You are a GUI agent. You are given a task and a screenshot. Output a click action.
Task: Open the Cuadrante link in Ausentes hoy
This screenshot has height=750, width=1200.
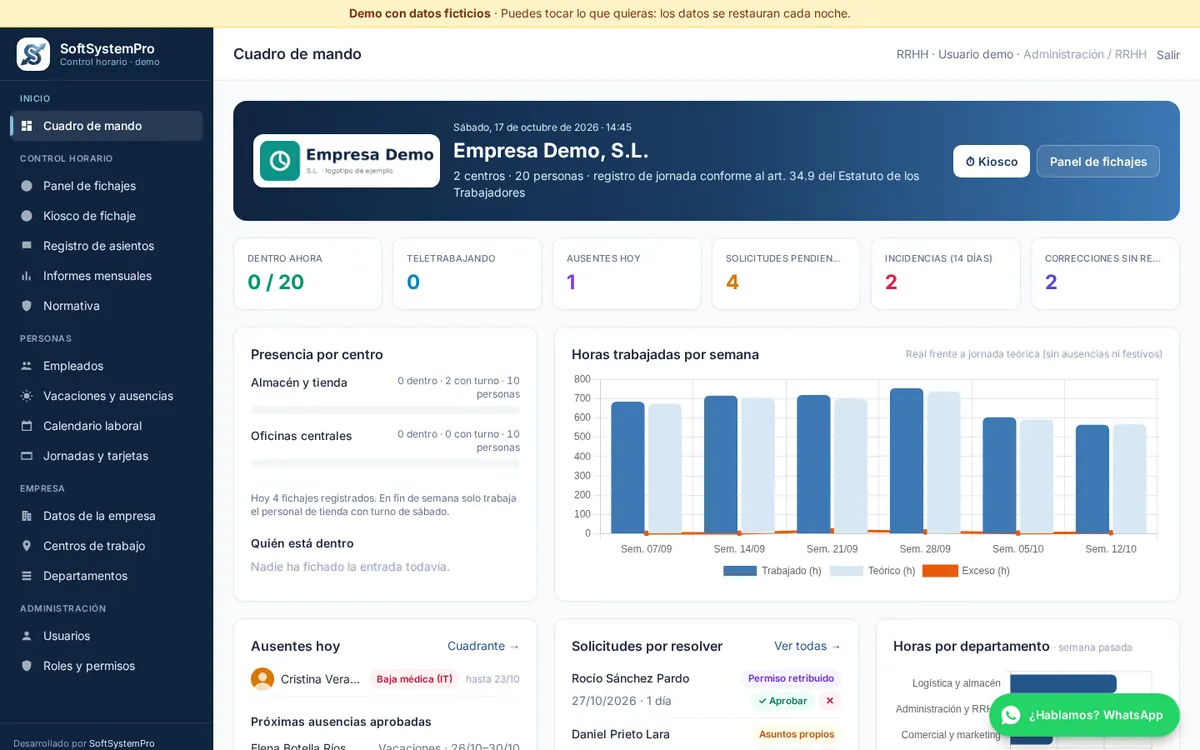coord(484,646)
